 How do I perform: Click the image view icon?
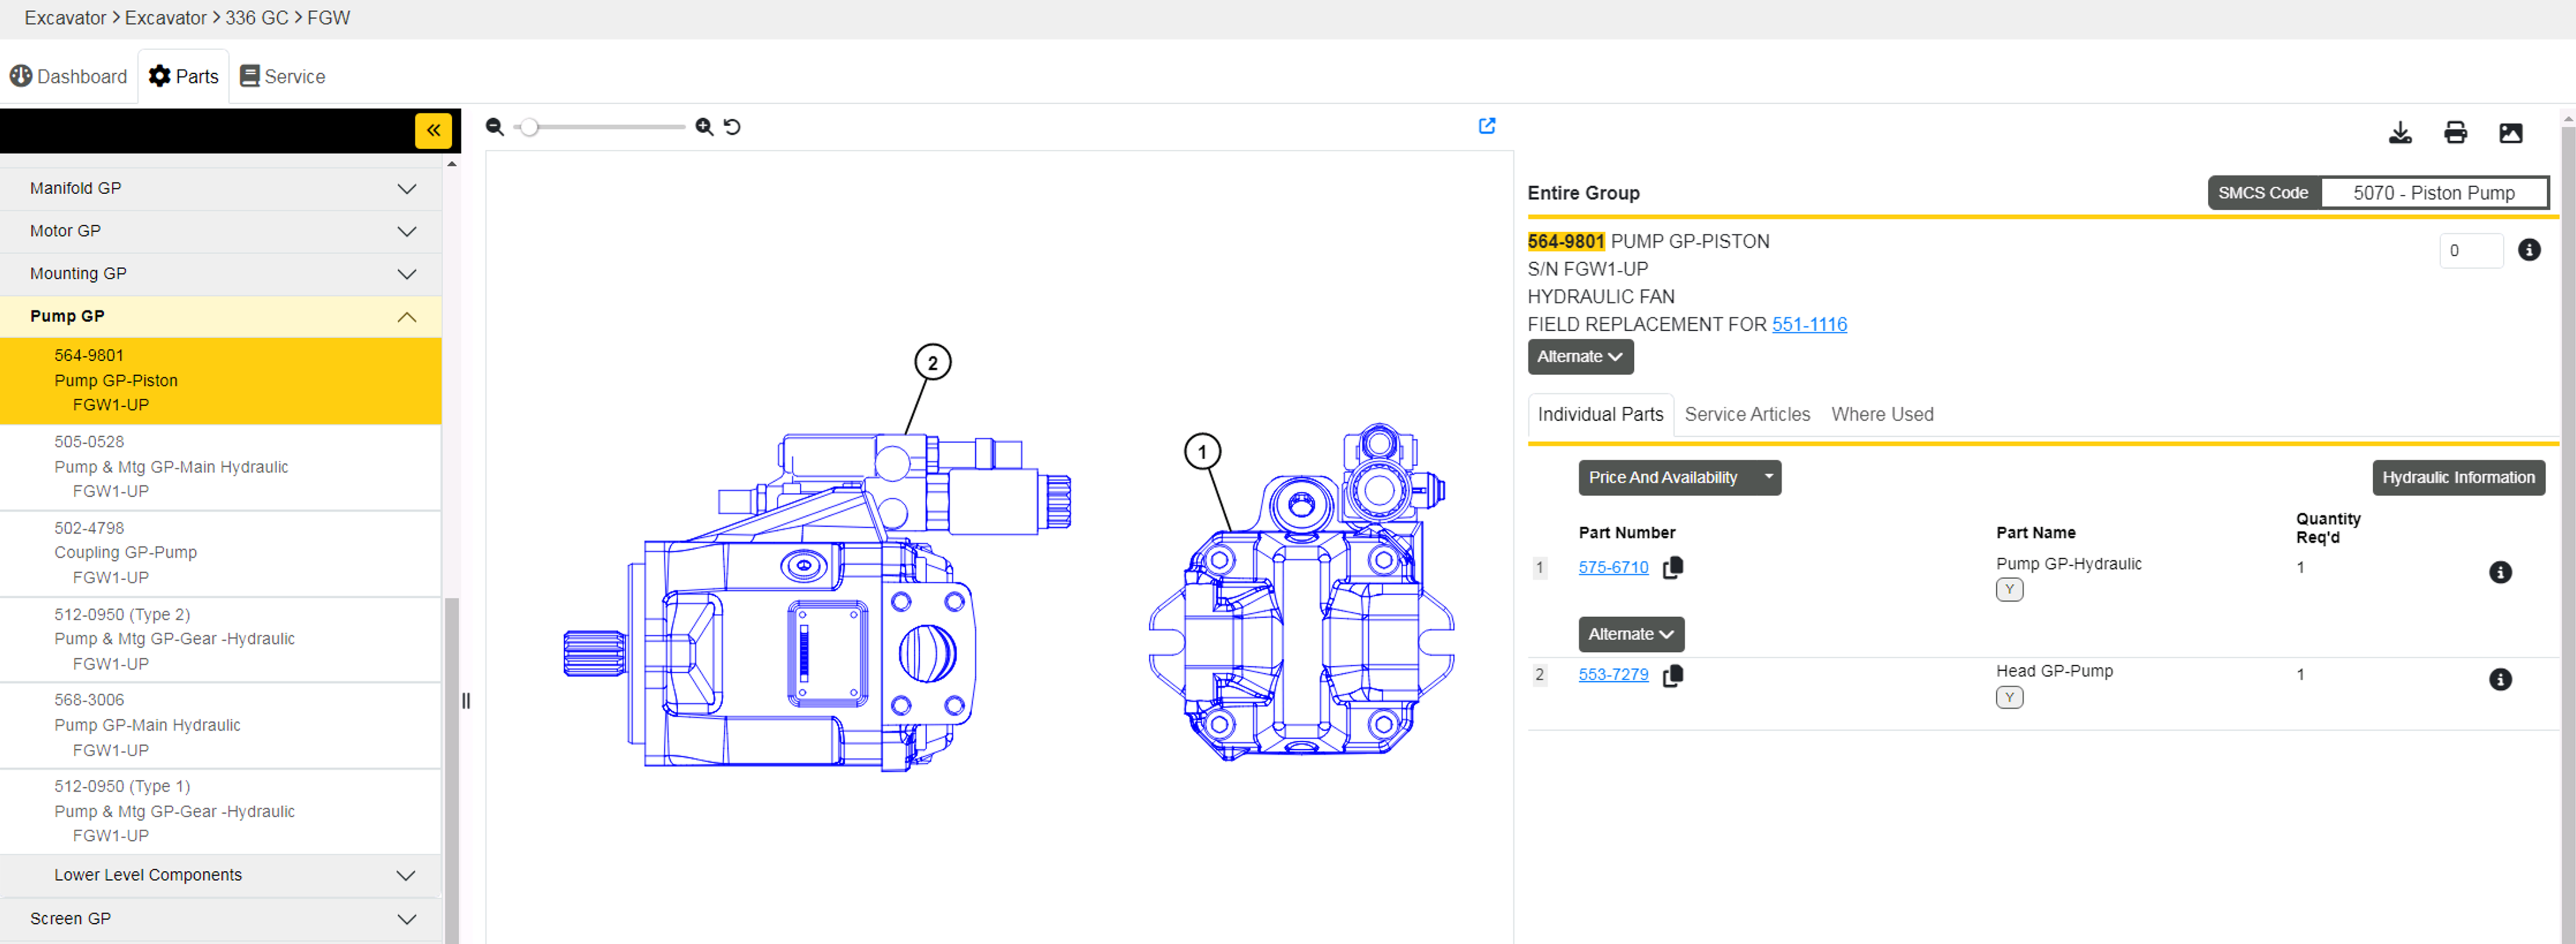point(2510,133)
